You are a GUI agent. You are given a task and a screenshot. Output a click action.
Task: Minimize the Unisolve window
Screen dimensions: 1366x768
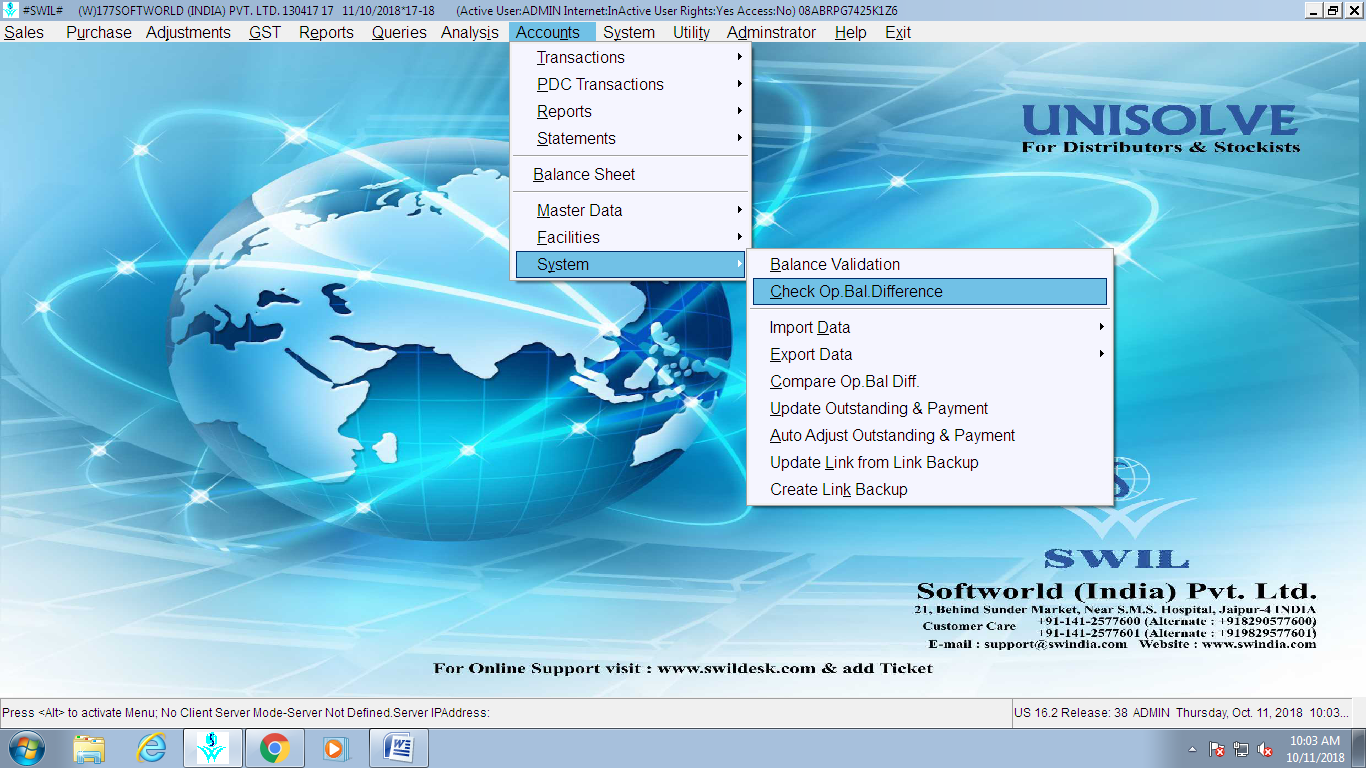pos(1313,10)
